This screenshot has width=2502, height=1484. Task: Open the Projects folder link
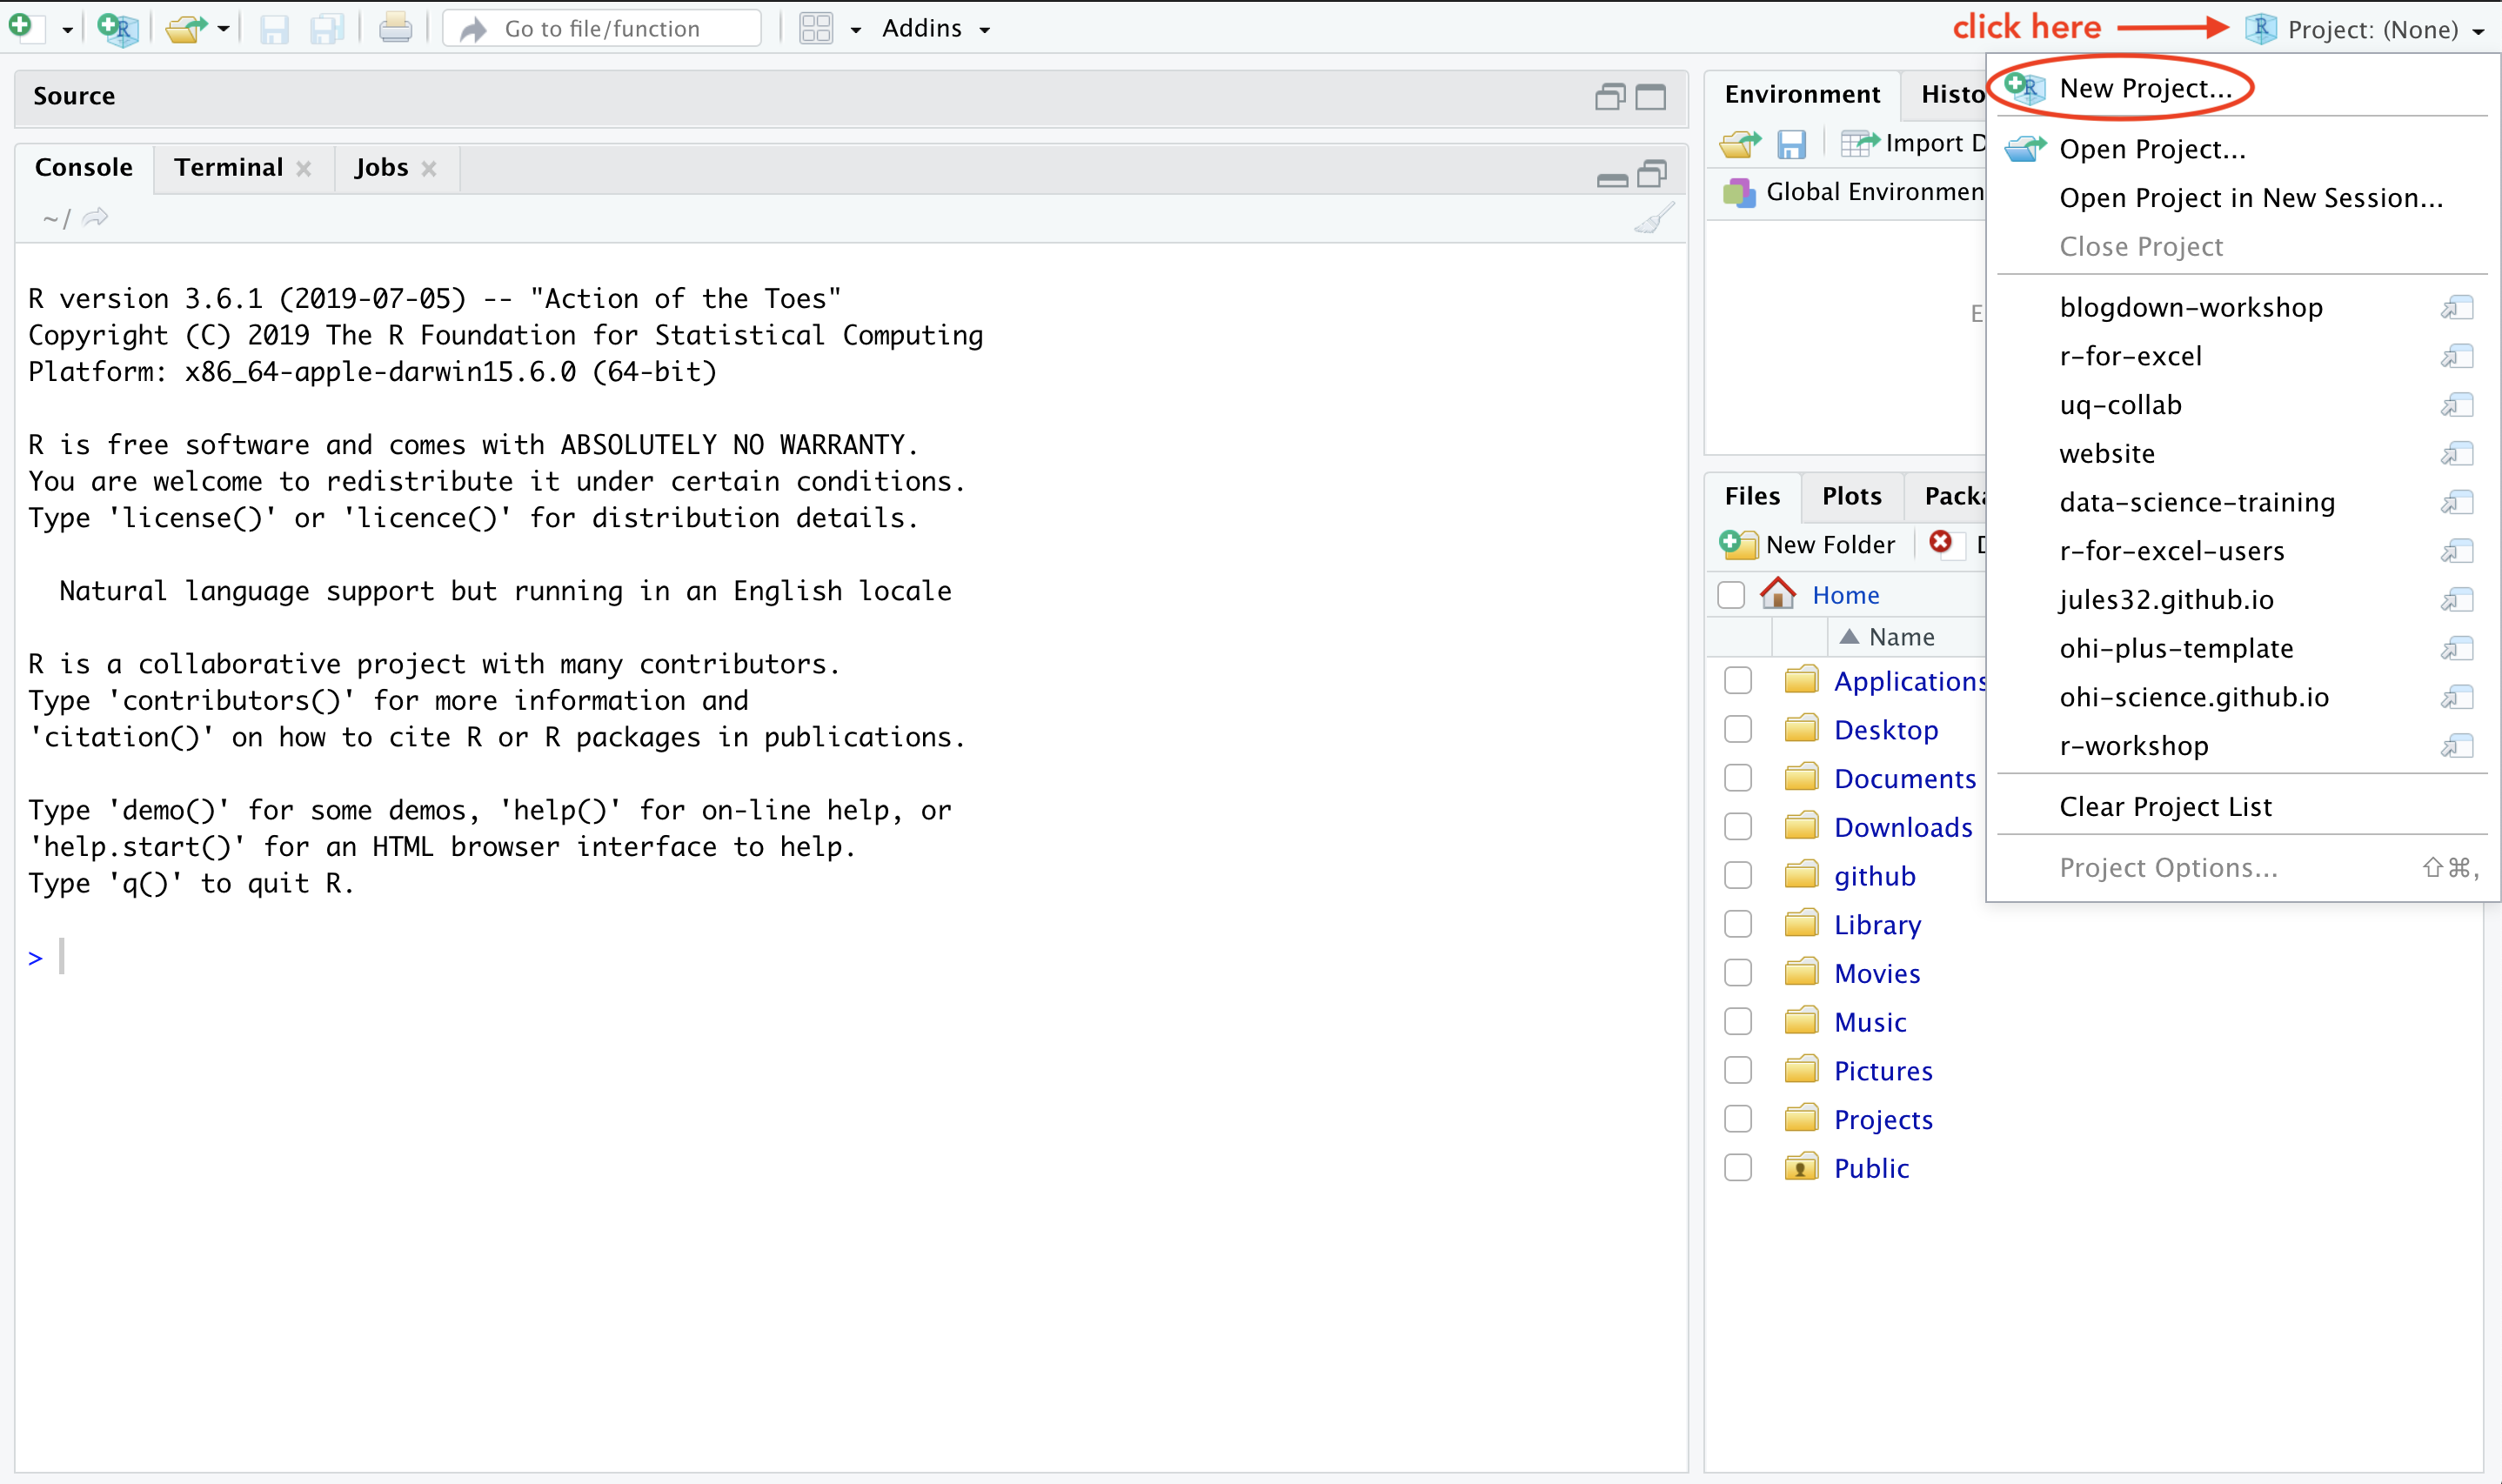pyautogui.click(x=1883, y=1120)
